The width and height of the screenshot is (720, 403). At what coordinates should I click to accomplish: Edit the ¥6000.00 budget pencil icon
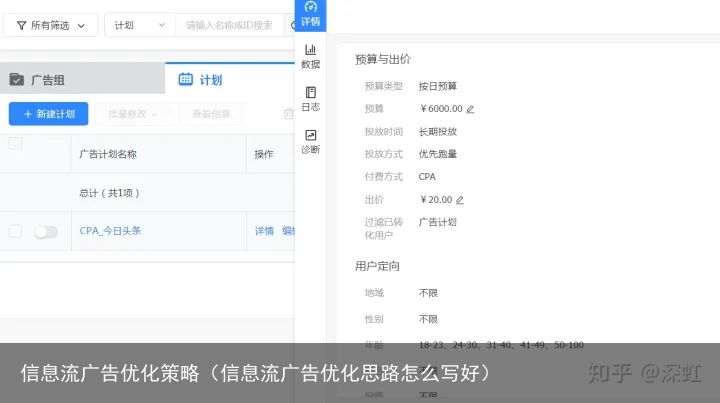470,109
